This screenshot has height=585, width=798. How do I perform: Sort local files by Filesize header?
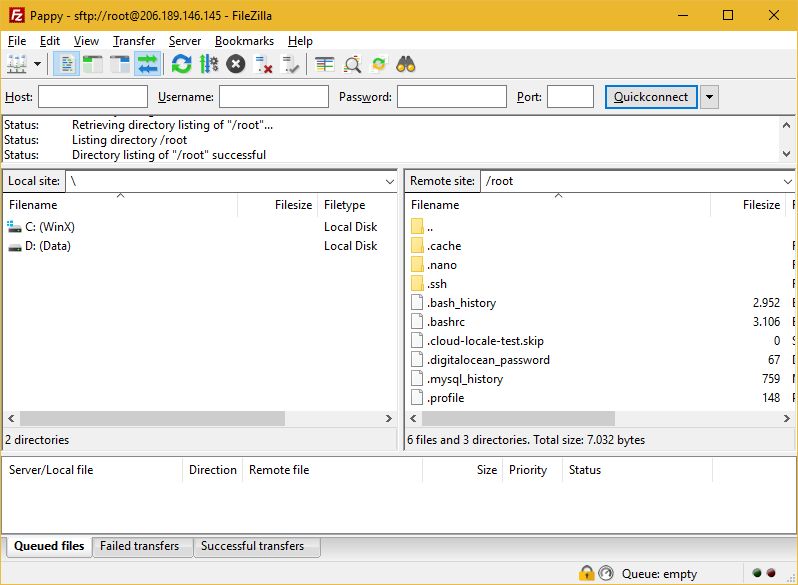pos(277,205)
